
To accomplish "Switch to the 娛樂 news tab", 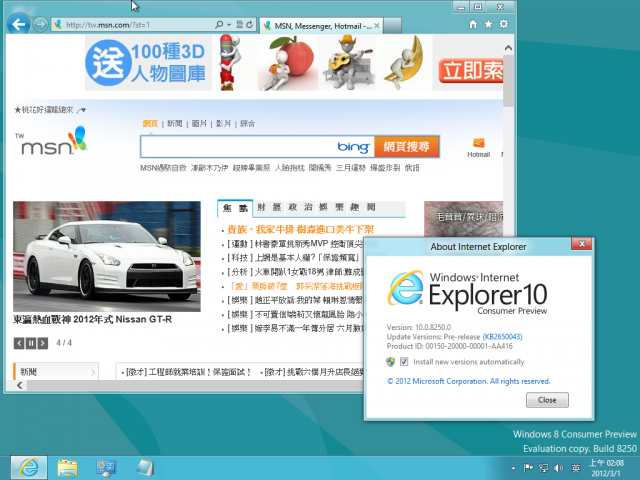I will click(x=331, y=207).
